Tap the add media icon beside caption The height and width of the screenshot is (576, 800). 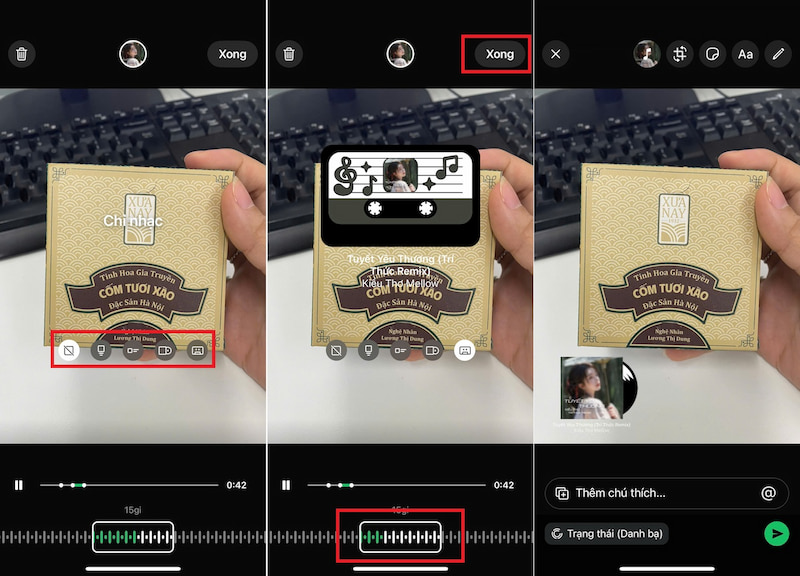(562, 493)
